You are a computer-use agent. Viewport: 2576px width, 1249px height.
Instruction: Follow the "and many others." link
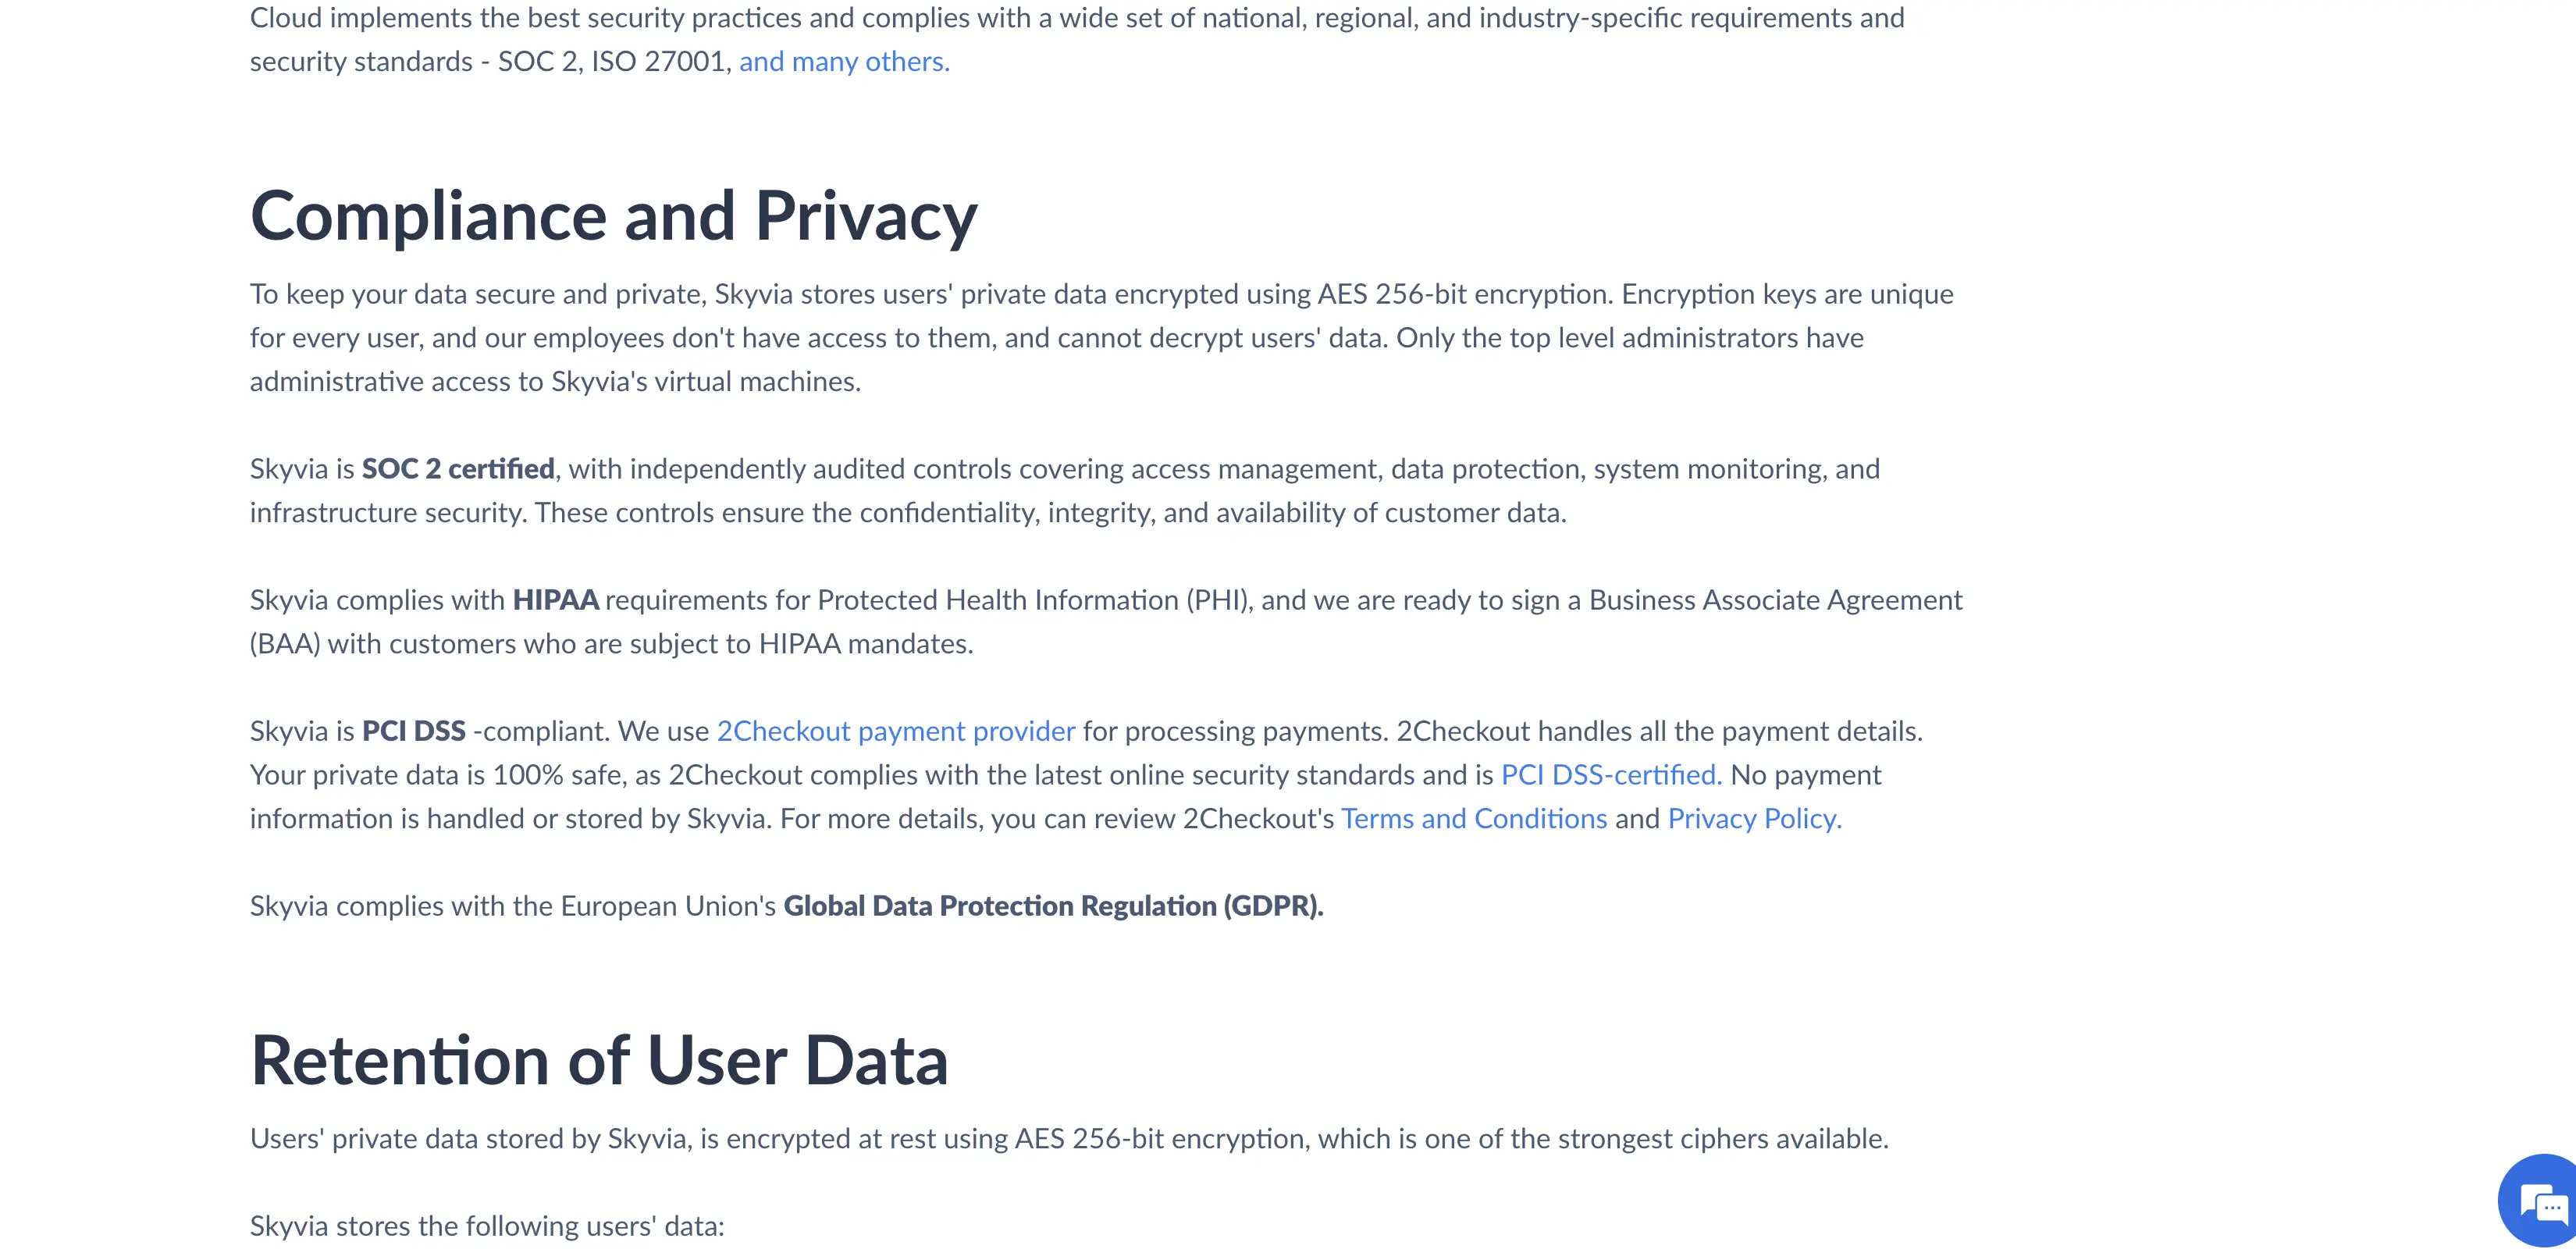(844, 62)
